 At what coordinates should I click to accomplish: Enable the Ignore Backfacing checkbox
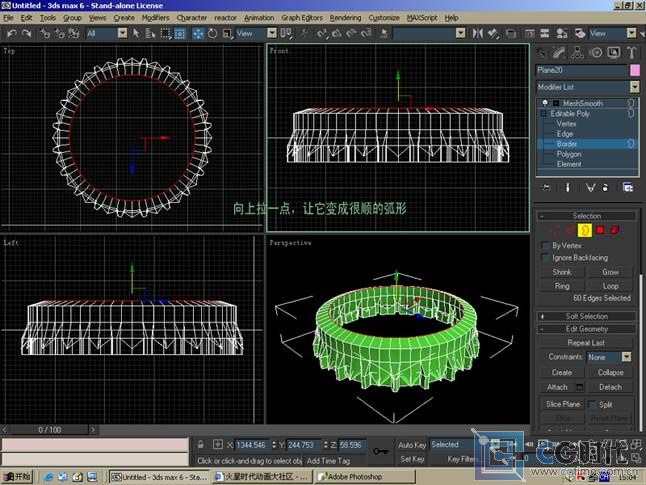(x=545, y=258)
